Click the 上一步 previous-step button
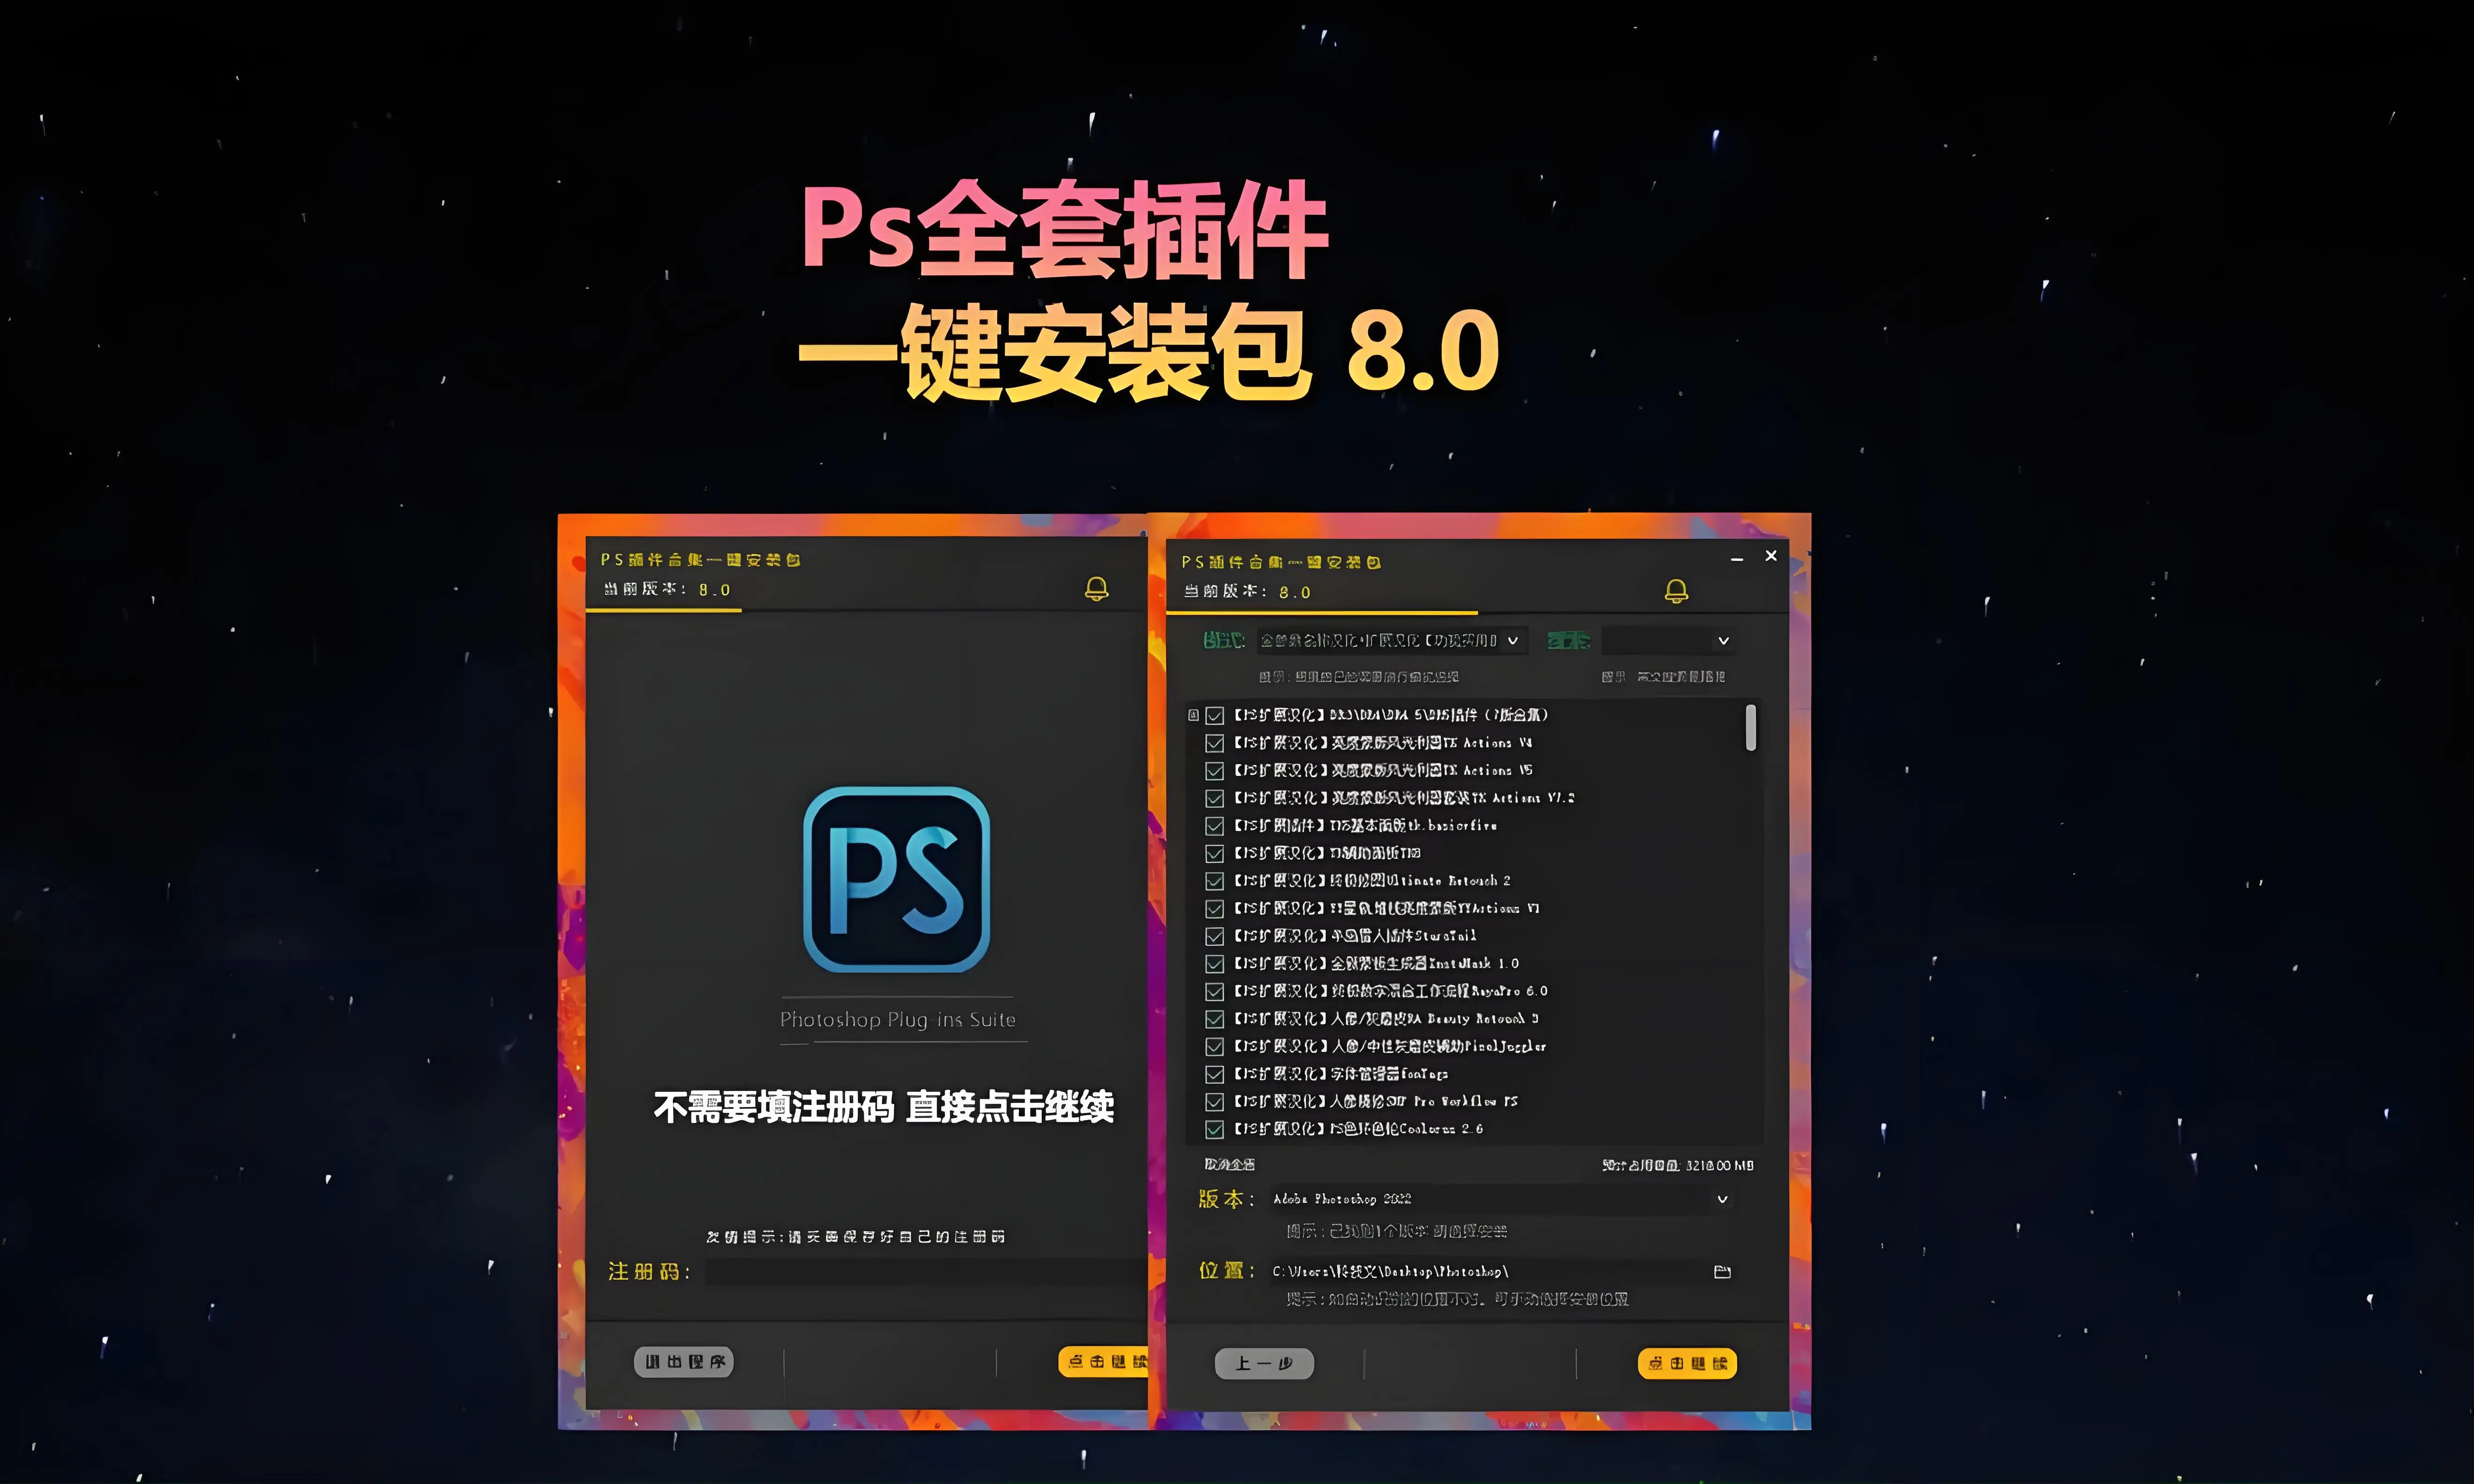Screen dimensions: 2474x1484 1264,1364
